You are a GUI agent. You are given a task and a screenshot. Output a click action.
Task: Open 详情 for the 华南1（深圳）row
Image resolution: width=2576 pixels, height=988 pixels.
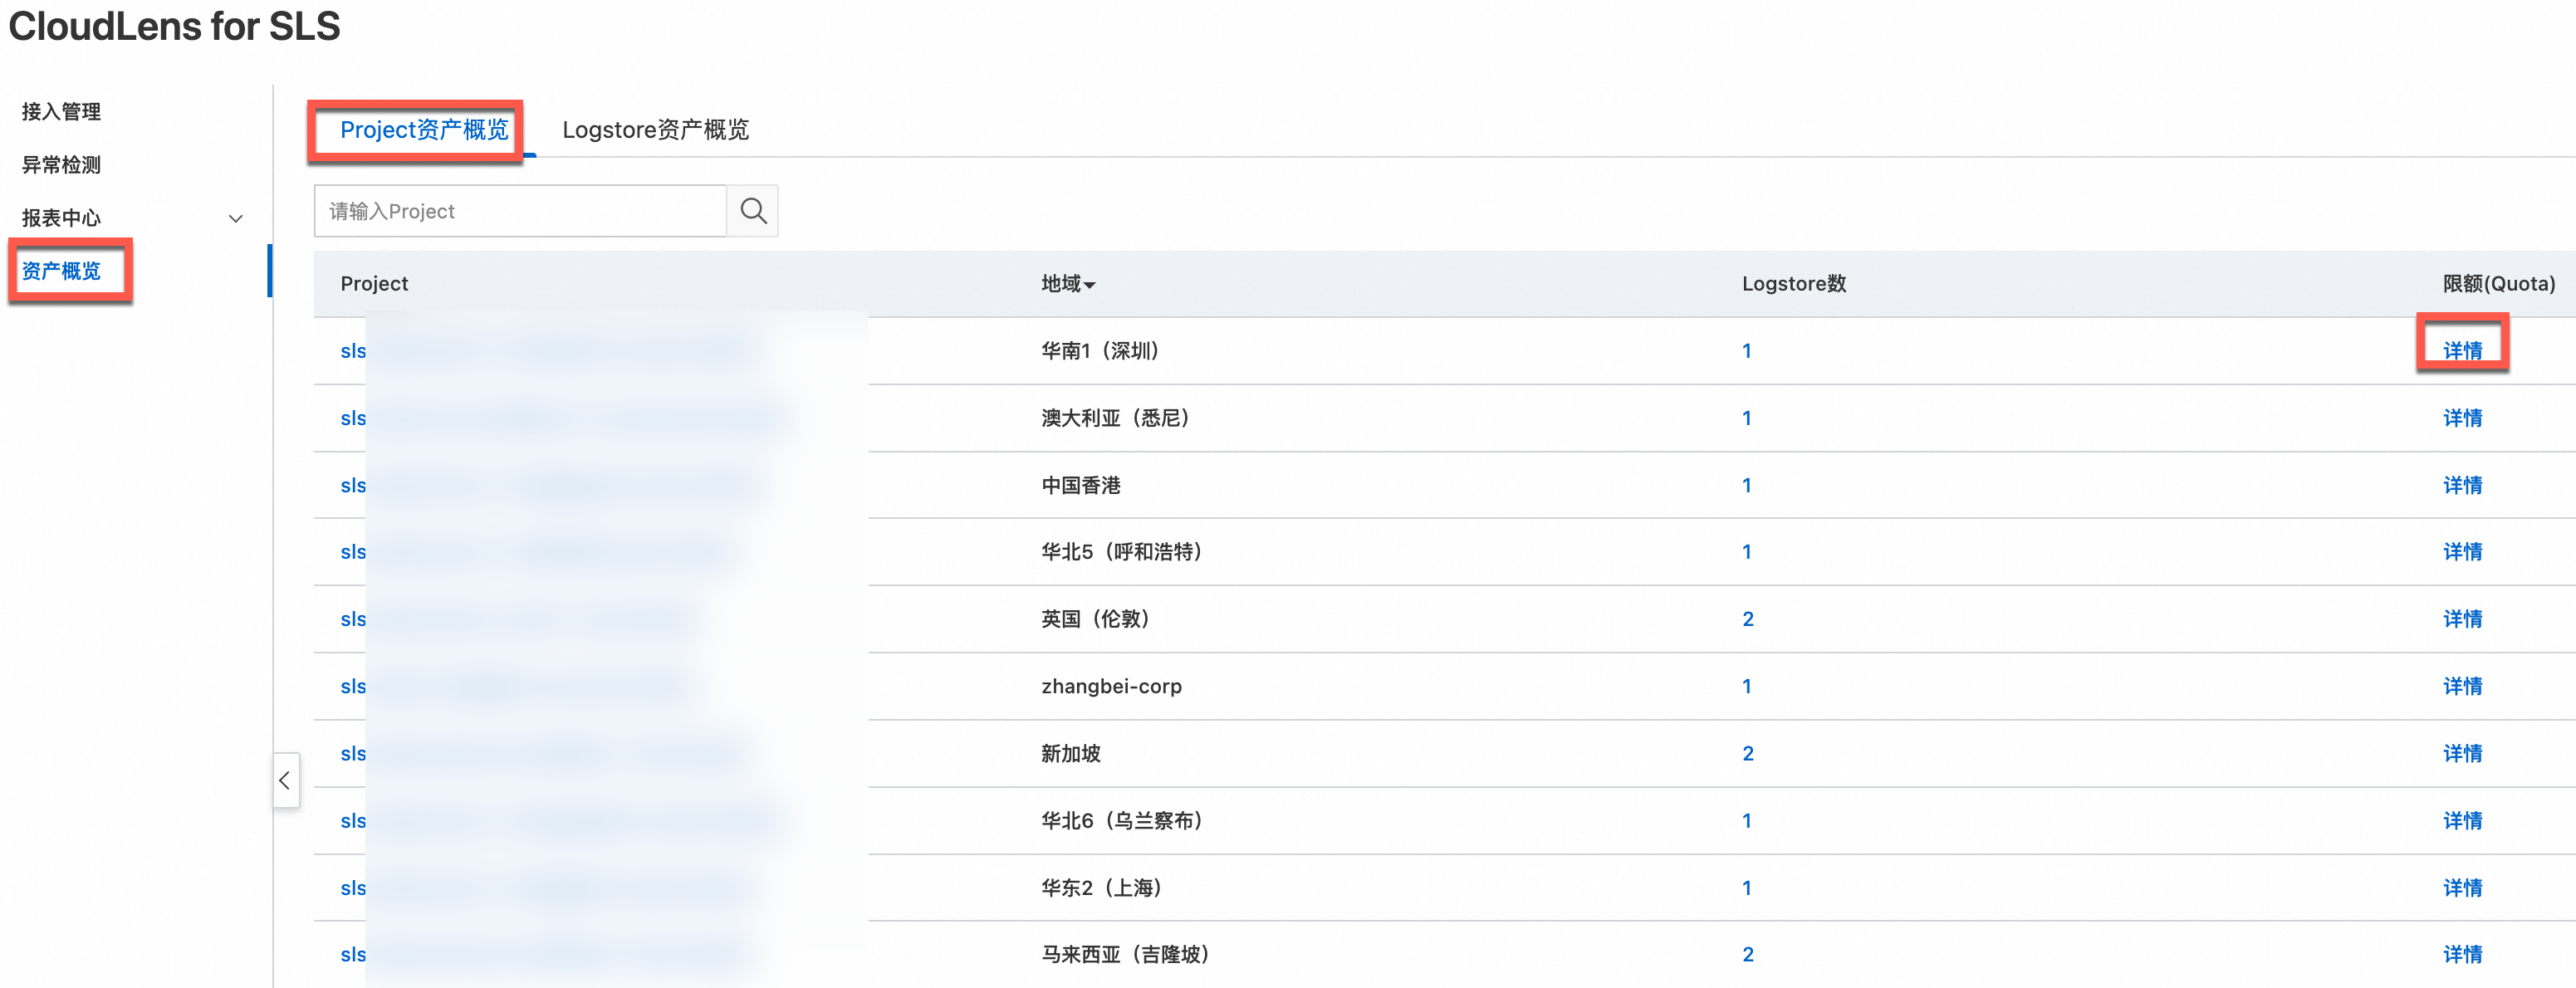(2462, 351)
